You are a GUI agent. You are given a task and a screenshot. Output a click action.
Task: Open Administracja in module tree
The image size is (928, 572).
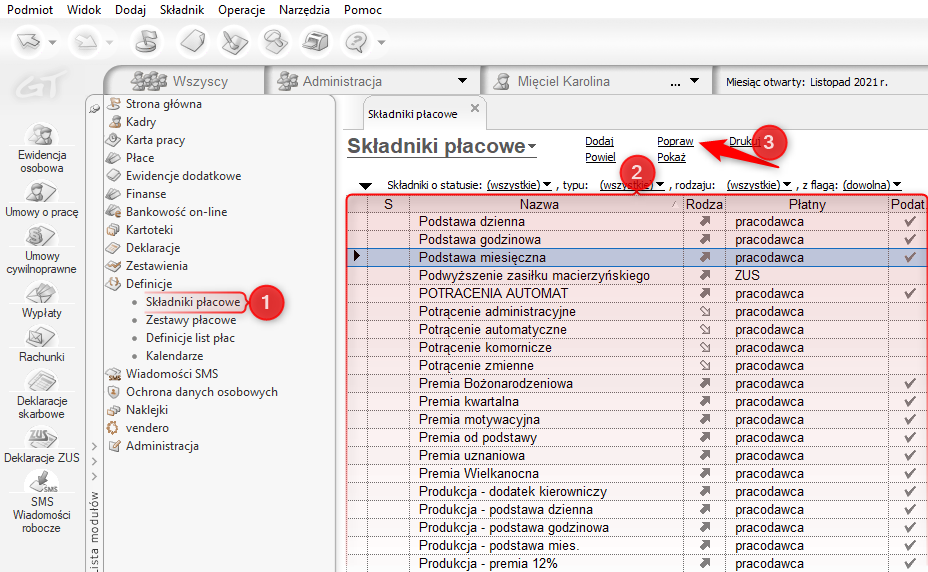click(162, 446)
